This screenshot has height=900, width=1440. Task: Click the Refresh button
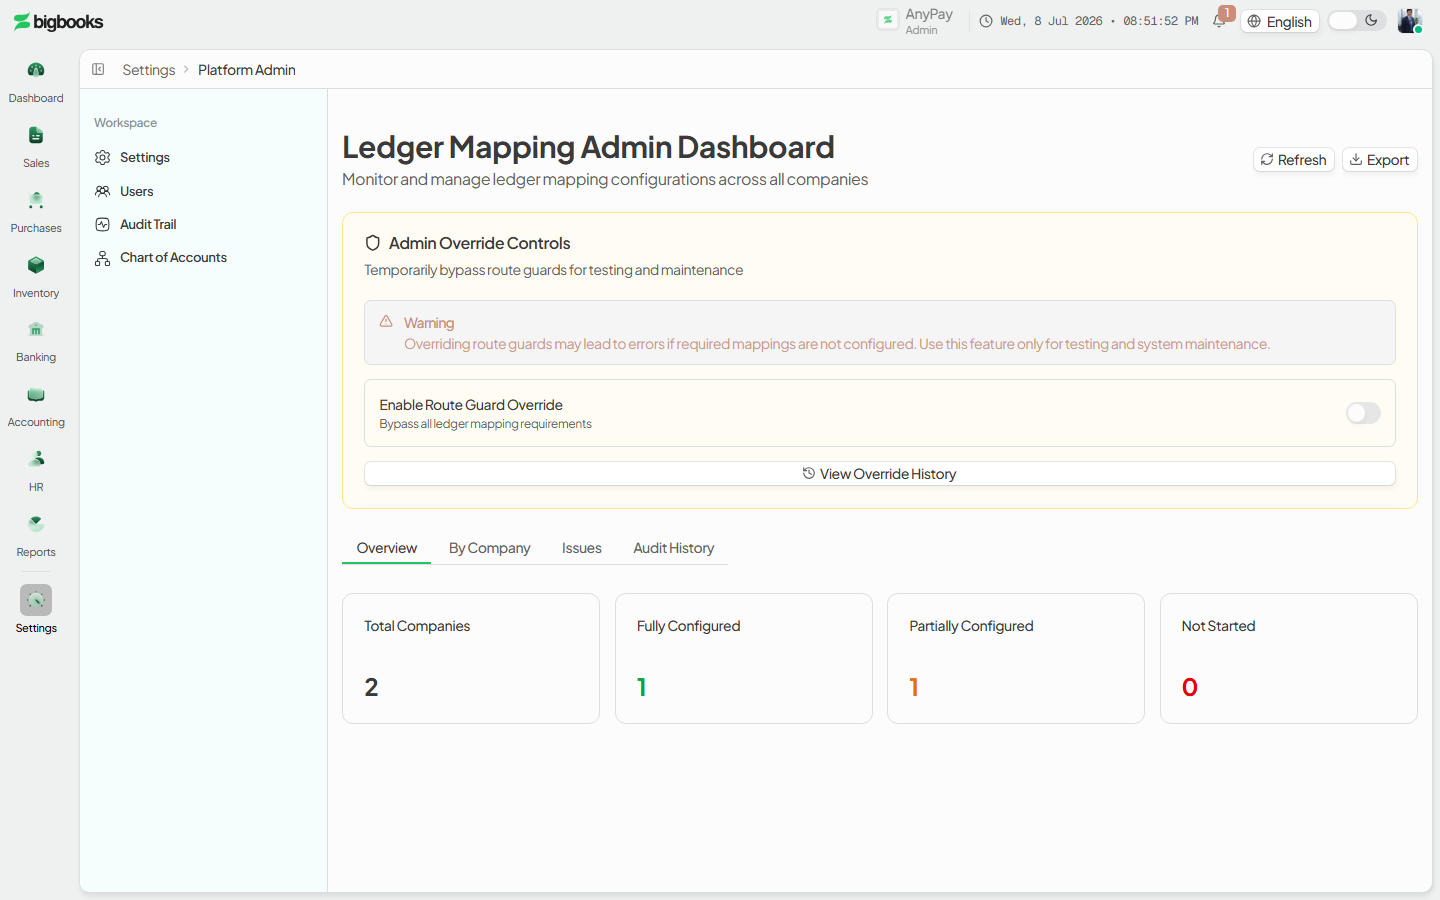pyautogui.click(x=1294, y=160)
